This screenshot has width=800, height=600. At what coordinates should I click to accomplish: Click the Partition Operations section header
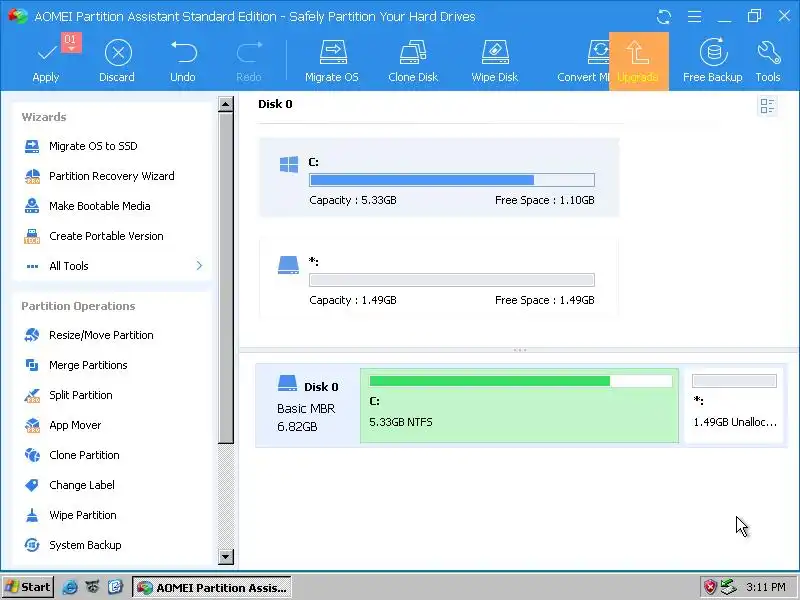coord(78,306)
